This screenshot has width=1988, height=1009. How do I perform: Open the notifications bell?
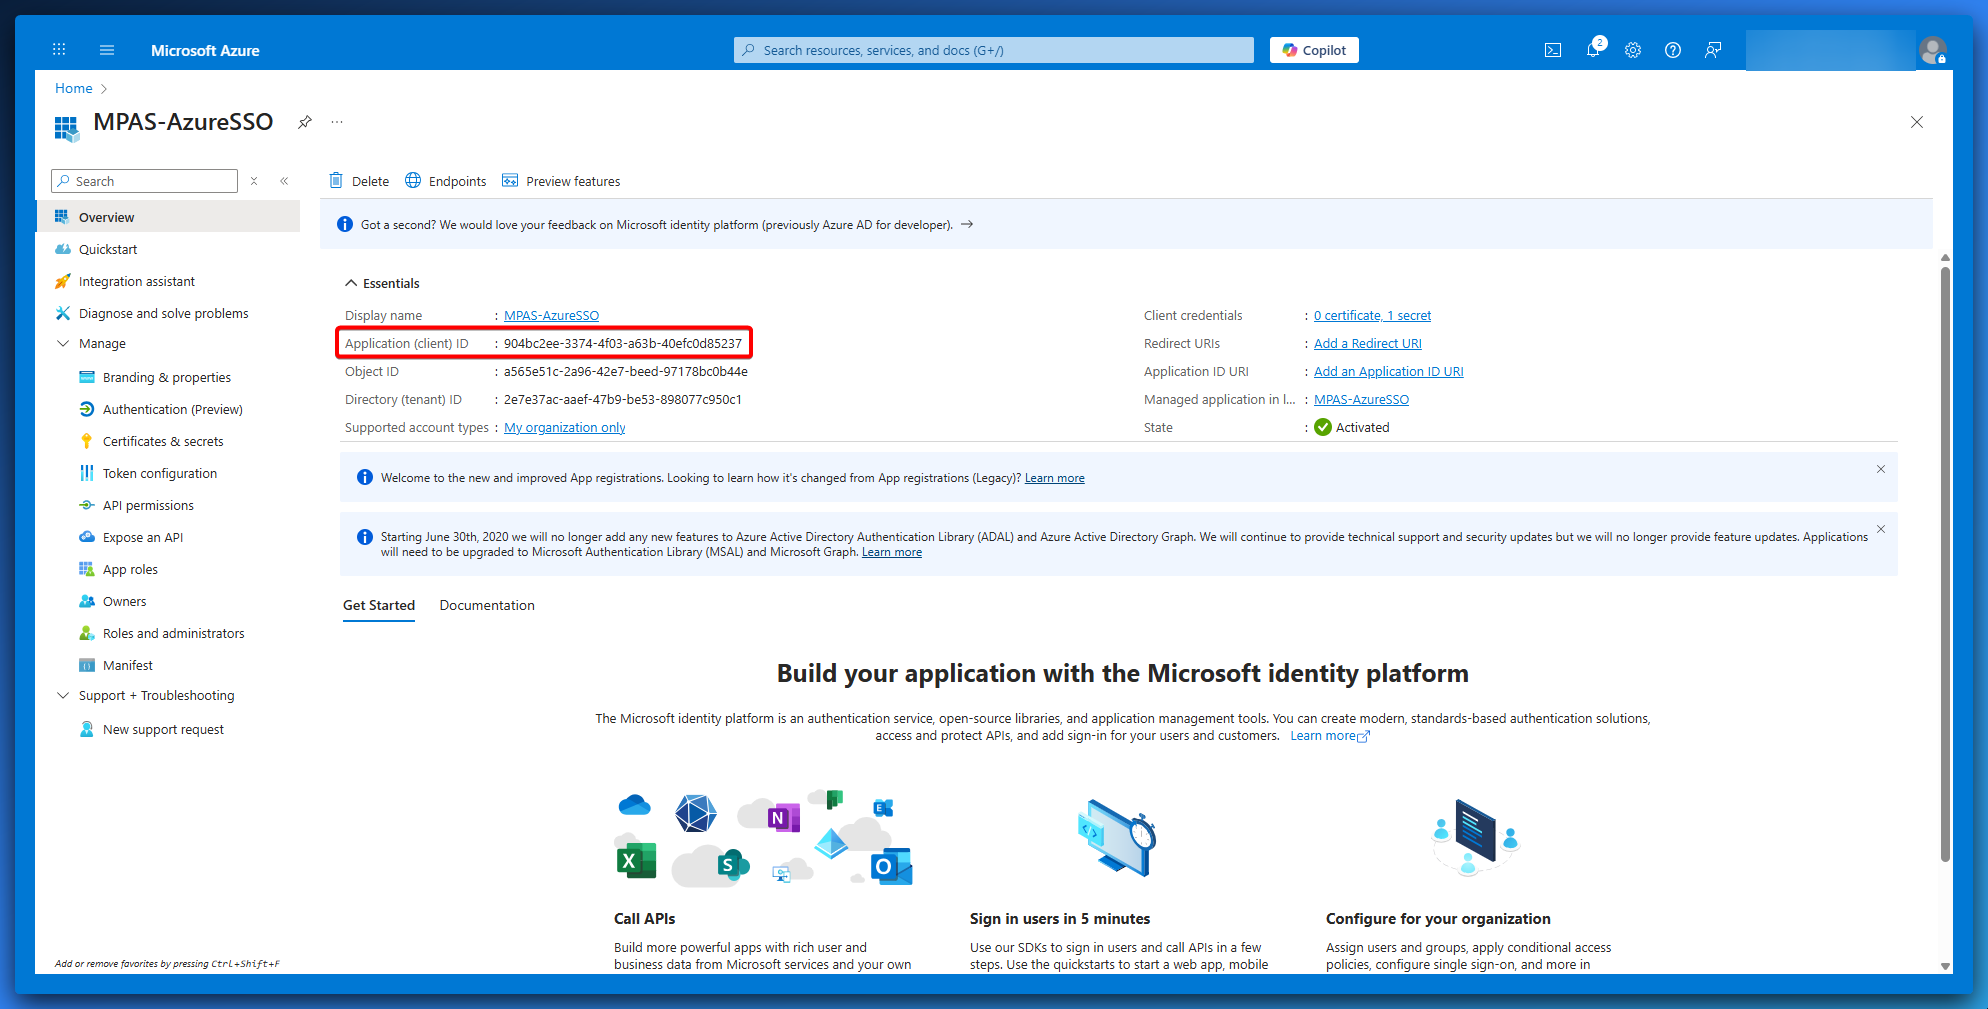(x=1593, y=50)
